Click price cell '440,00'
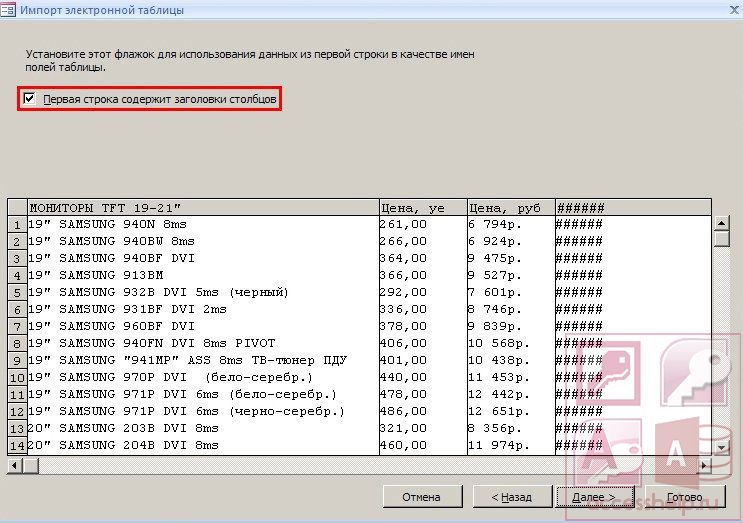 (x=423, y=378)
